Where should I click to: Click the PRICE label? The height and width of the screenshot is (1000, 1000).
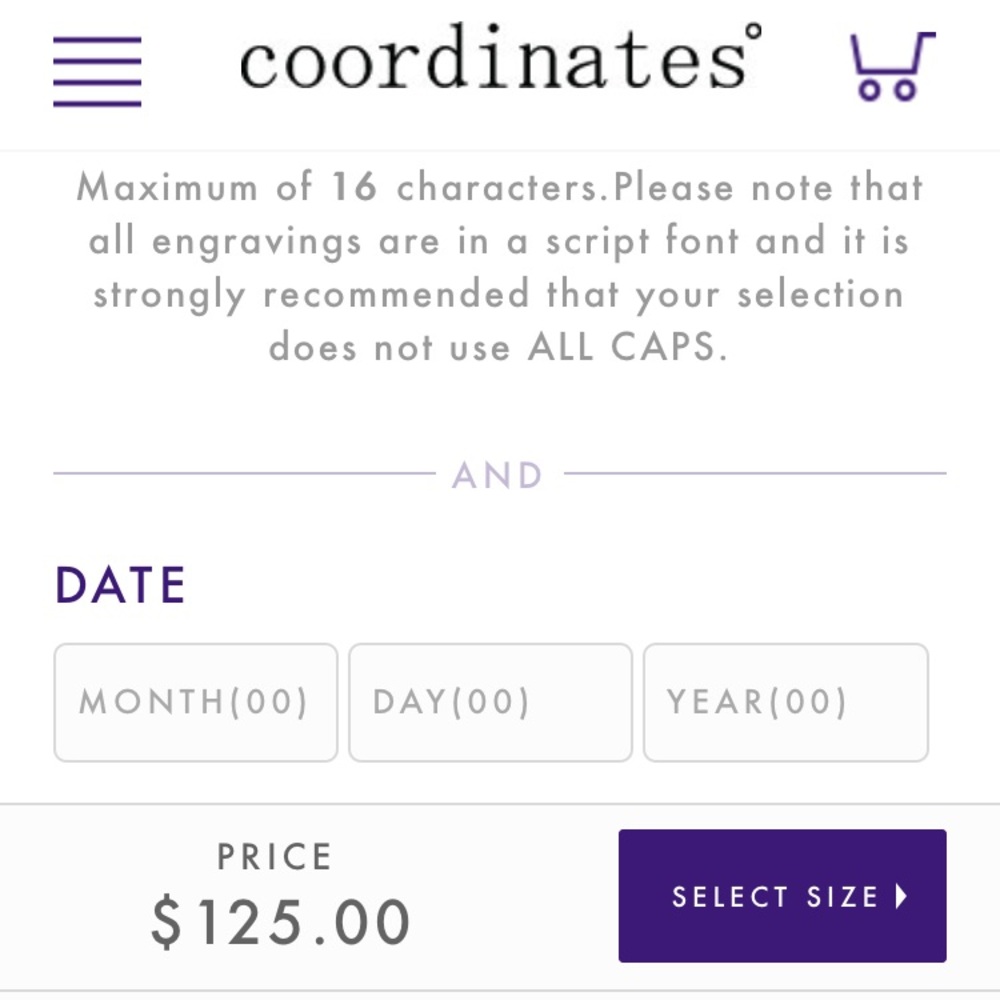(272, 856)
